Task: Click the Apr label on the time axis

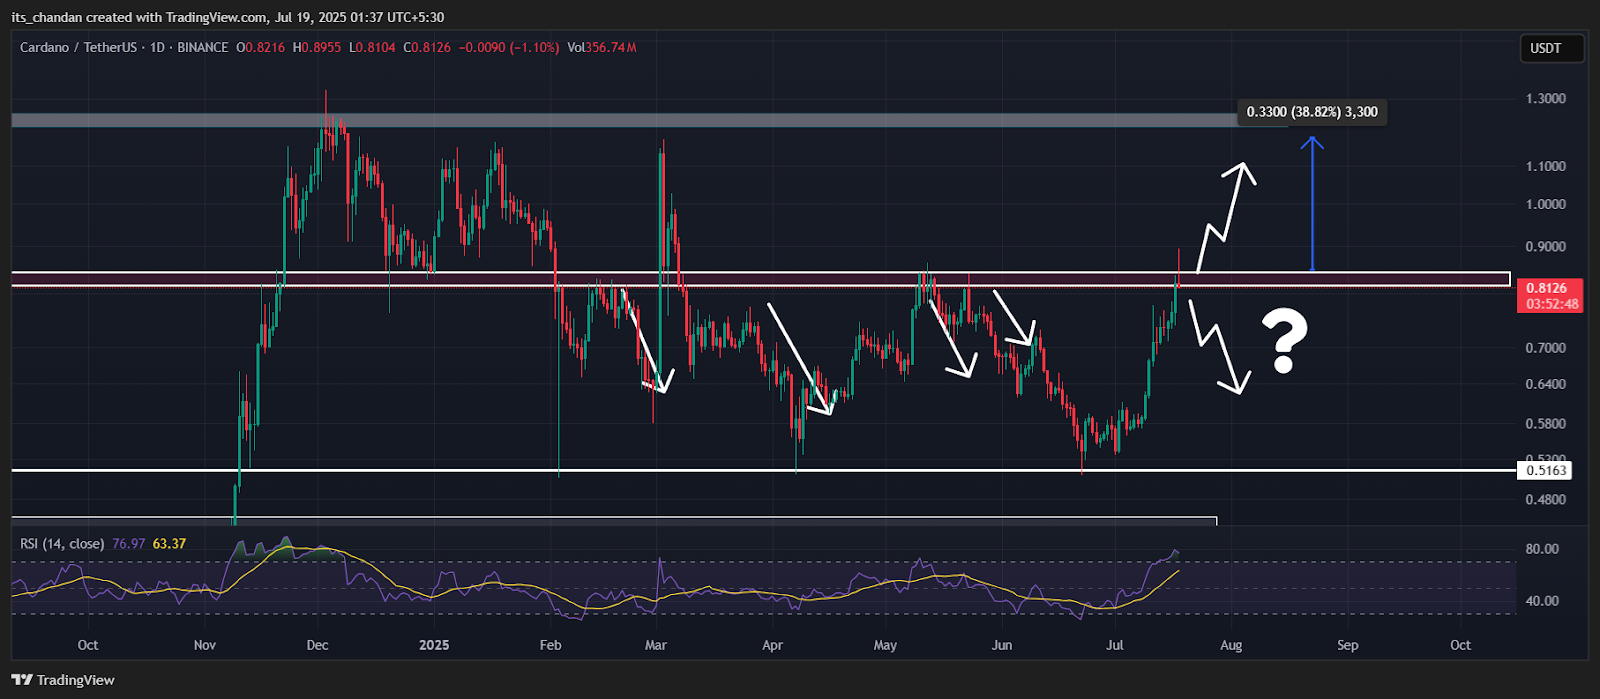Action: [x=772, y=645]
